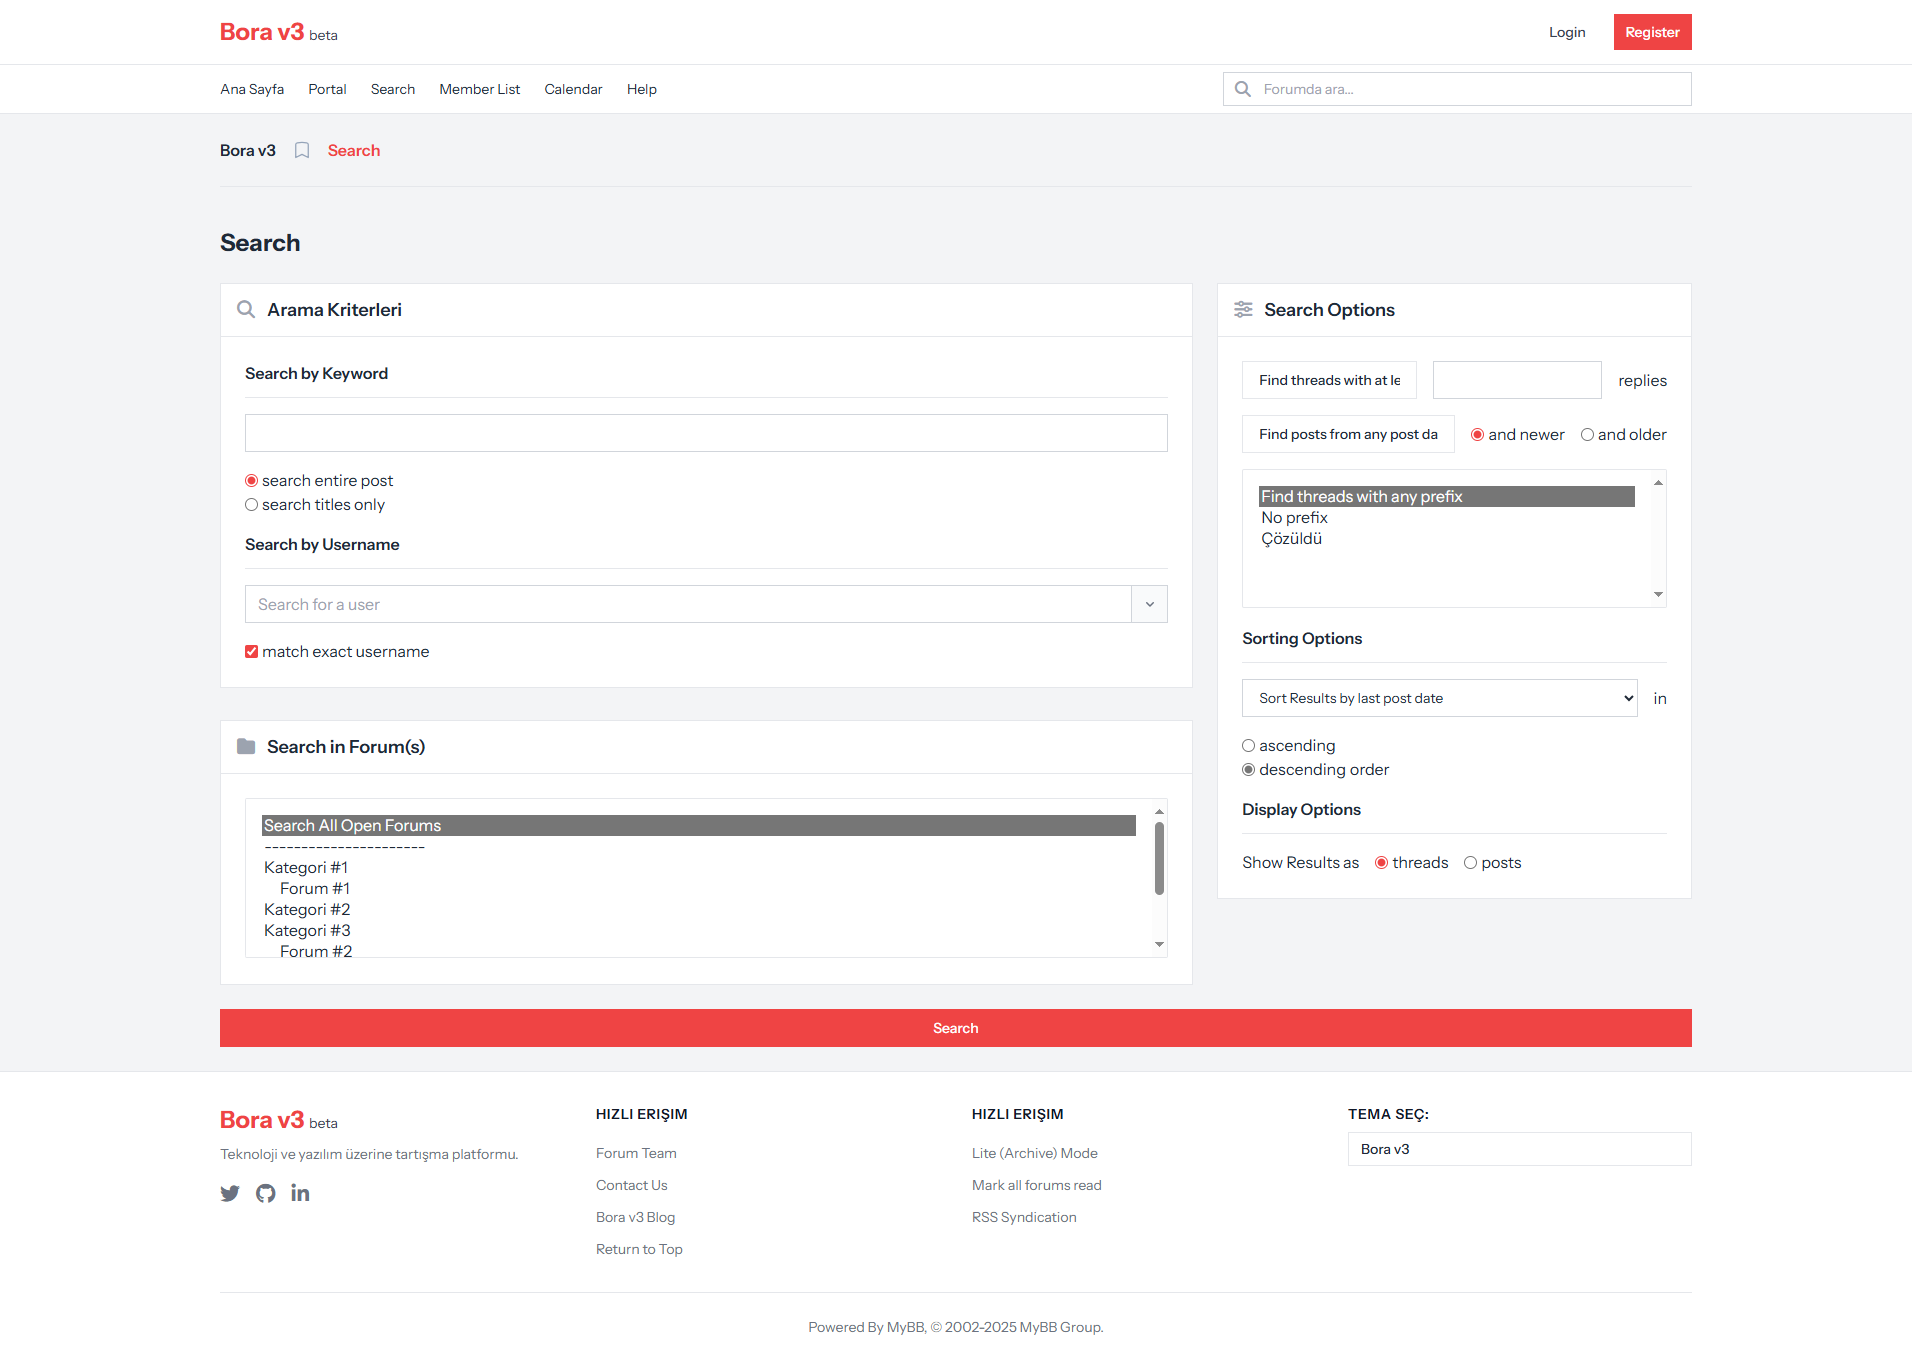Viewport: 1912px width, 1369px height.
Task: Click the bookmark icon beside the Bora v3 breadcrumb
Action: [302, 151]
